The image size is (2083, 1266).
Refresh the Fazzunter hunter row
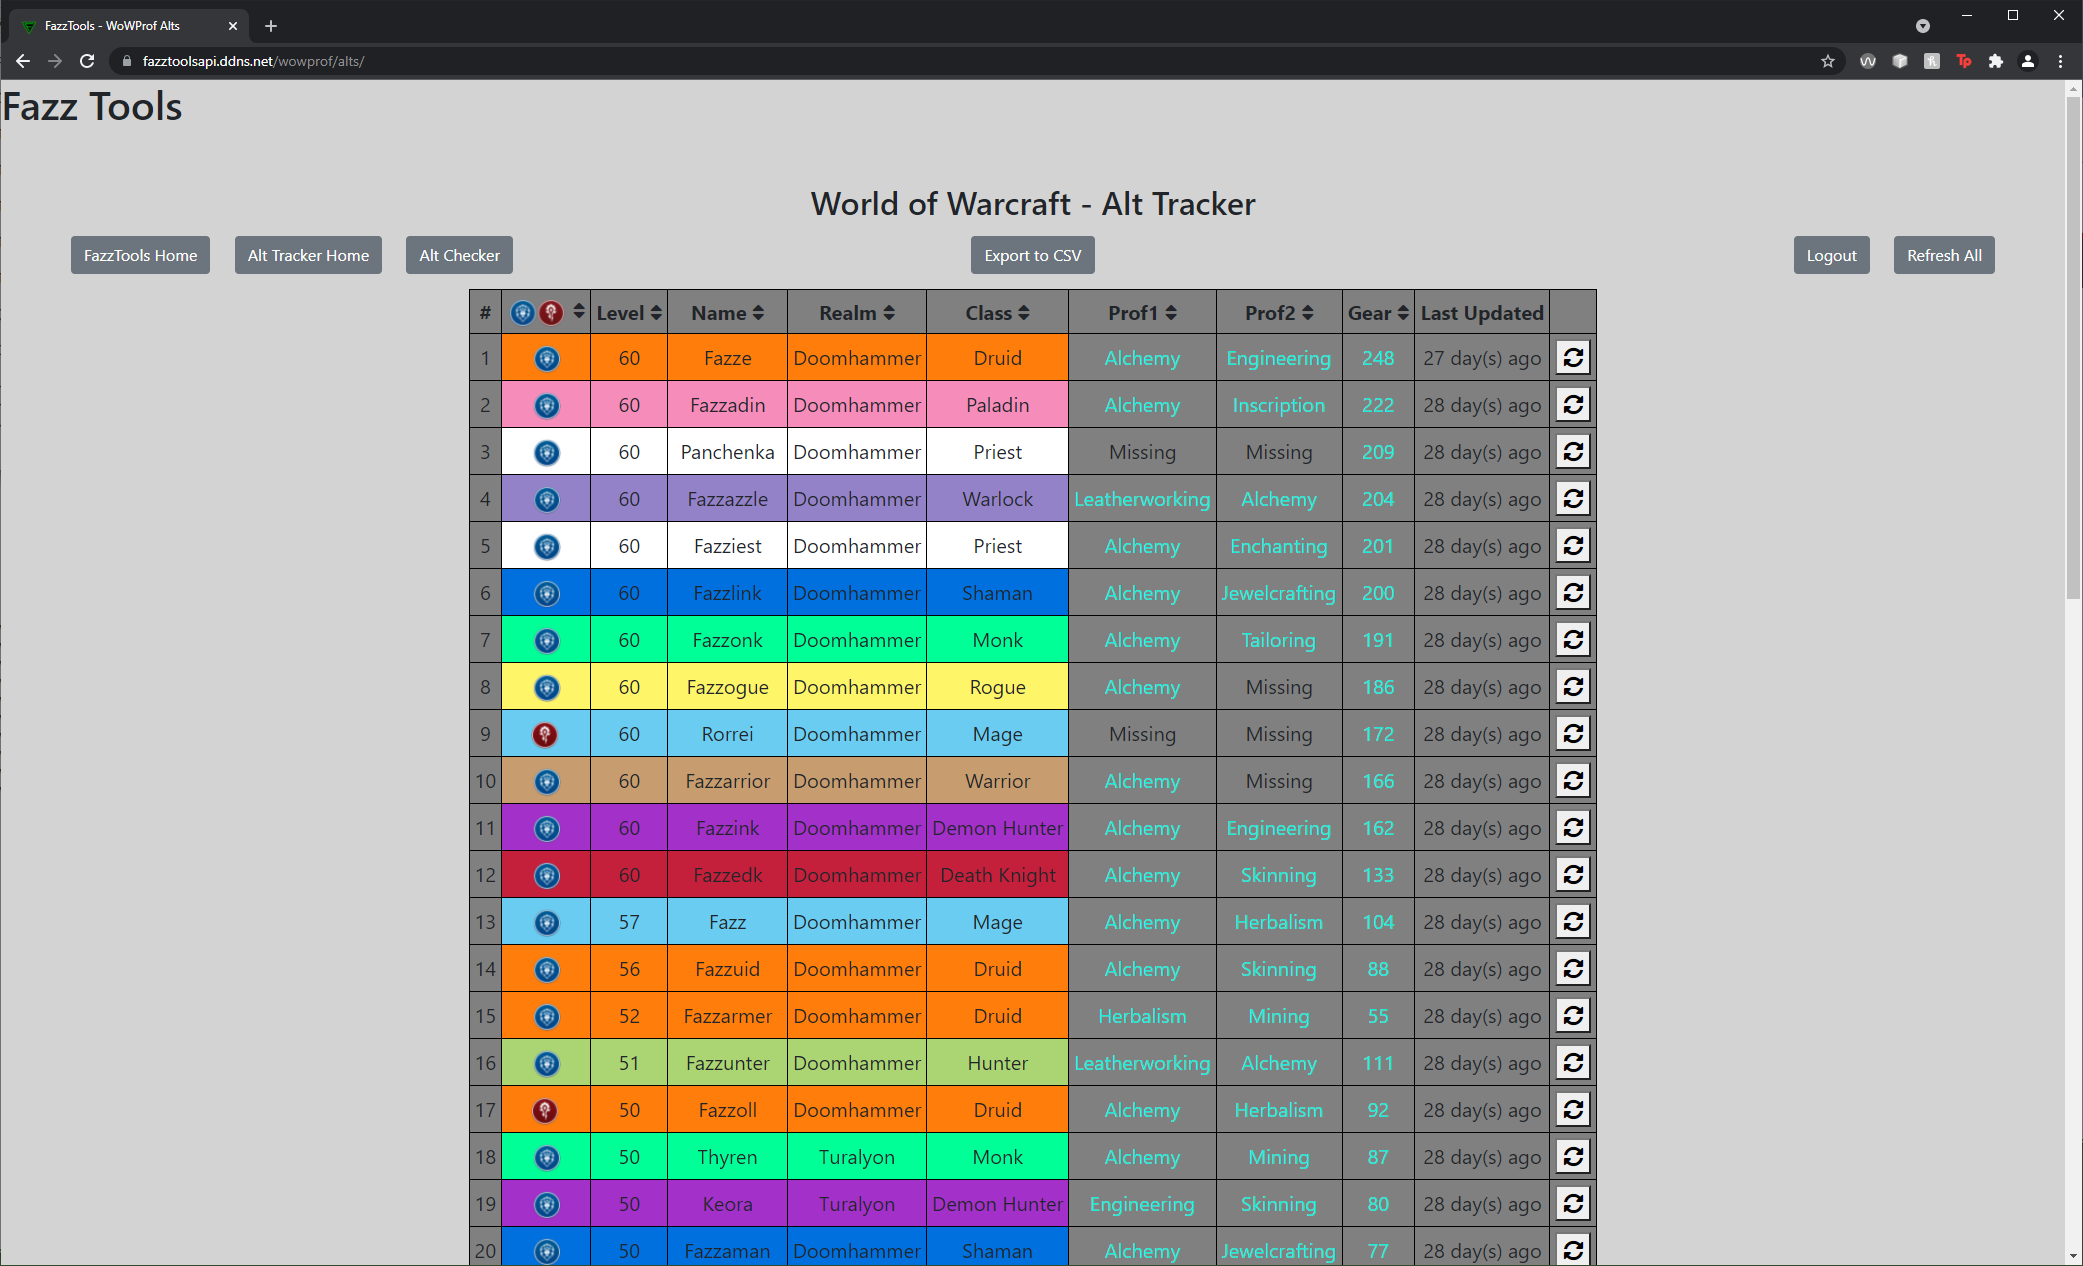(x=1572, y=1063)
